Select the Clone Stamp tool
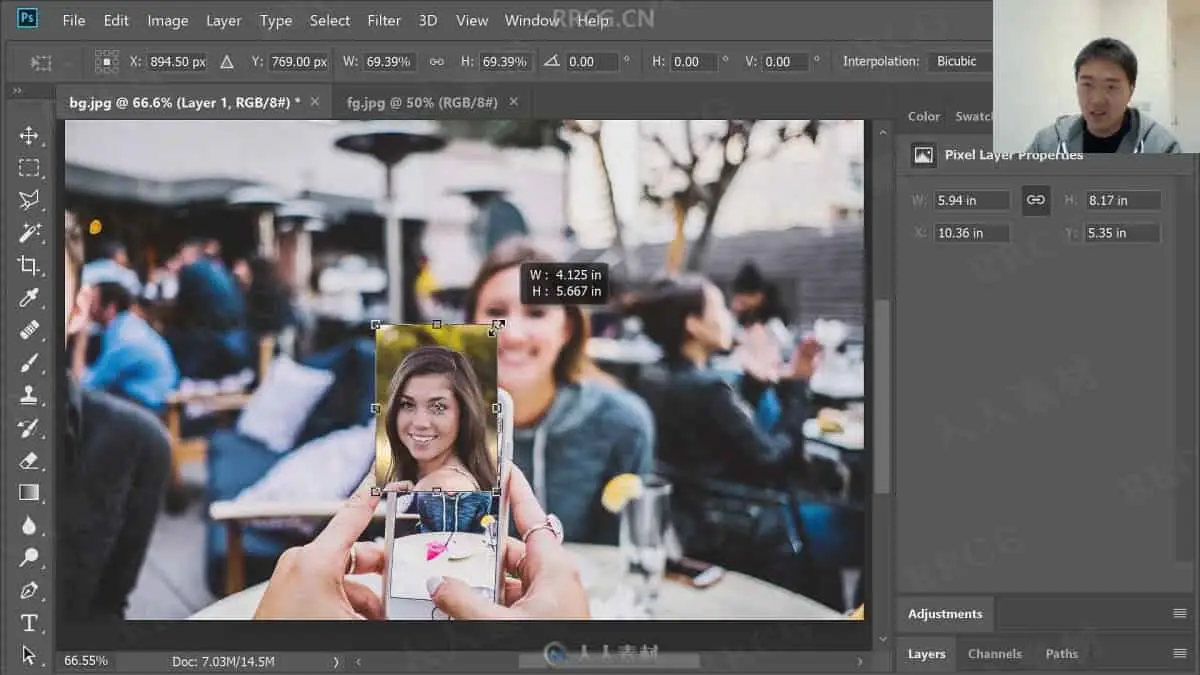Image resolution: width=1200 pixels, height=675 pixels. click(x=29, y=395)
